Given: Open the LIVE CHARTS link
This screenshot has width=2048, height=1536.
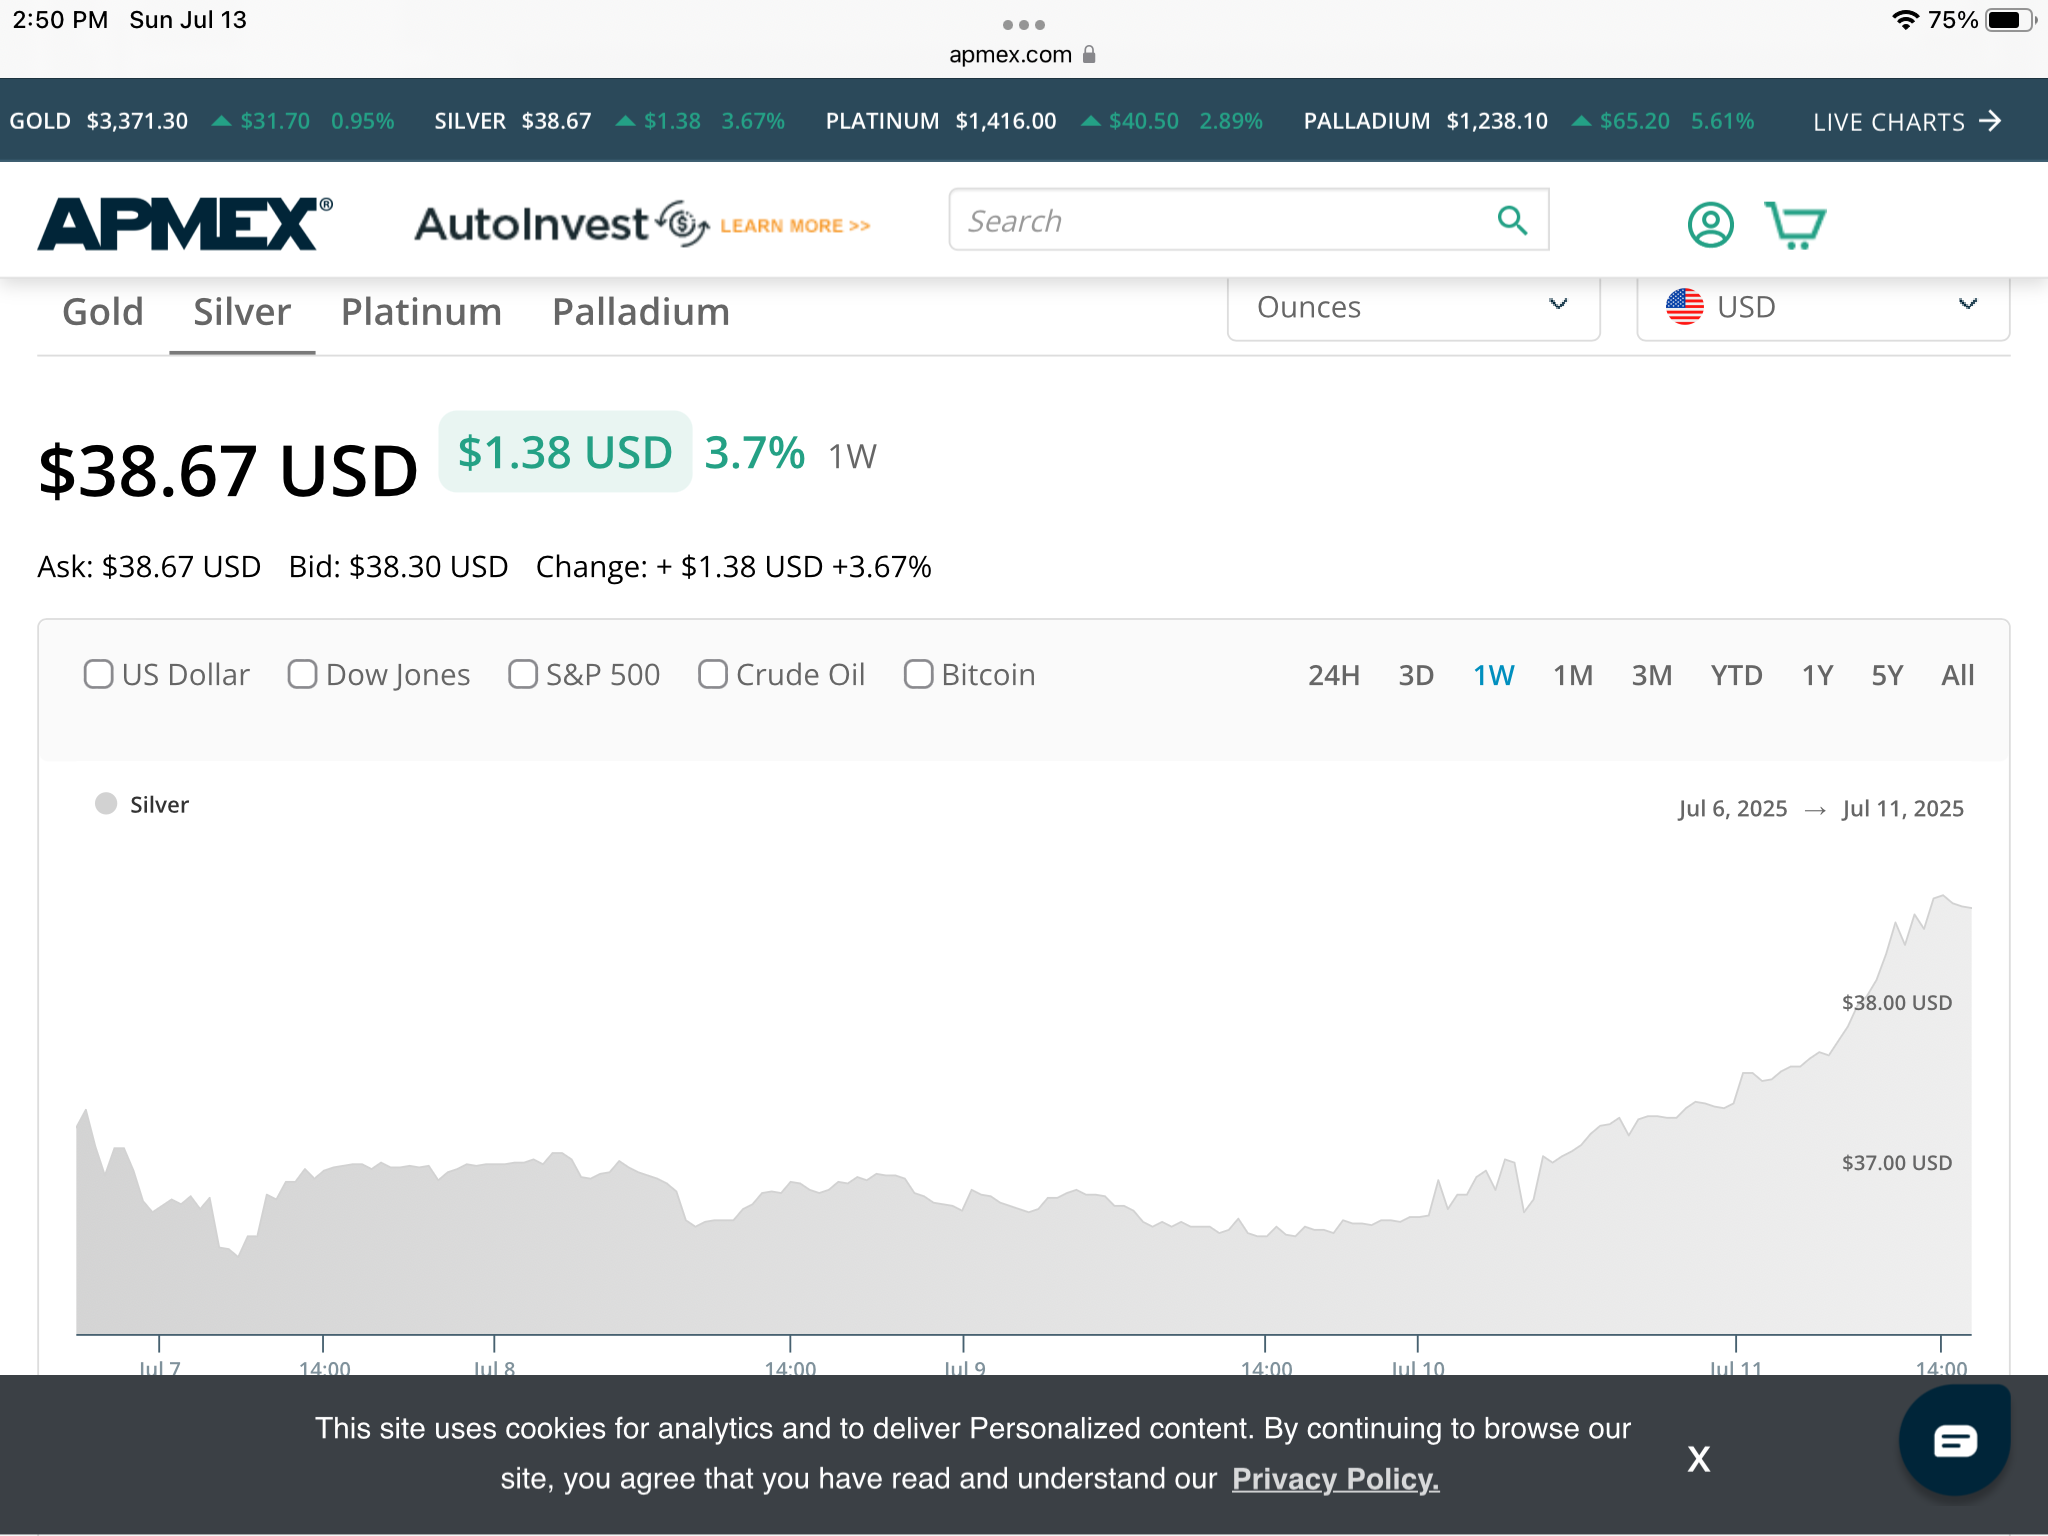Looking at the screenshot, I should pyautogui.click(x=1907, y=121).
